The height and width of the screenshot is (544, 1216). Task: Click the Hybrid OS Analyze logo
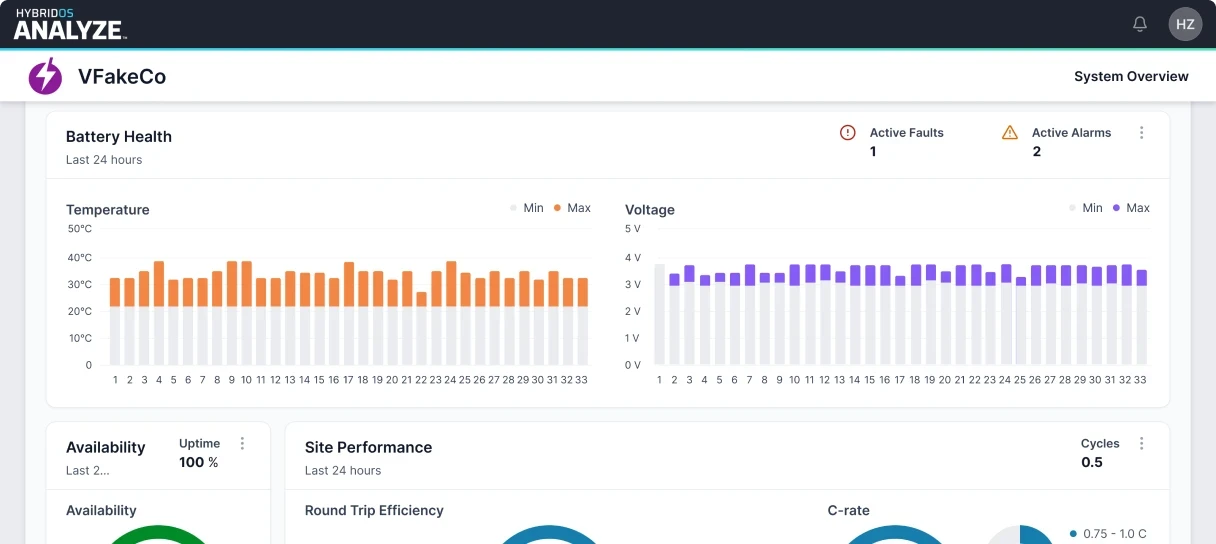(x=69, y=24)
